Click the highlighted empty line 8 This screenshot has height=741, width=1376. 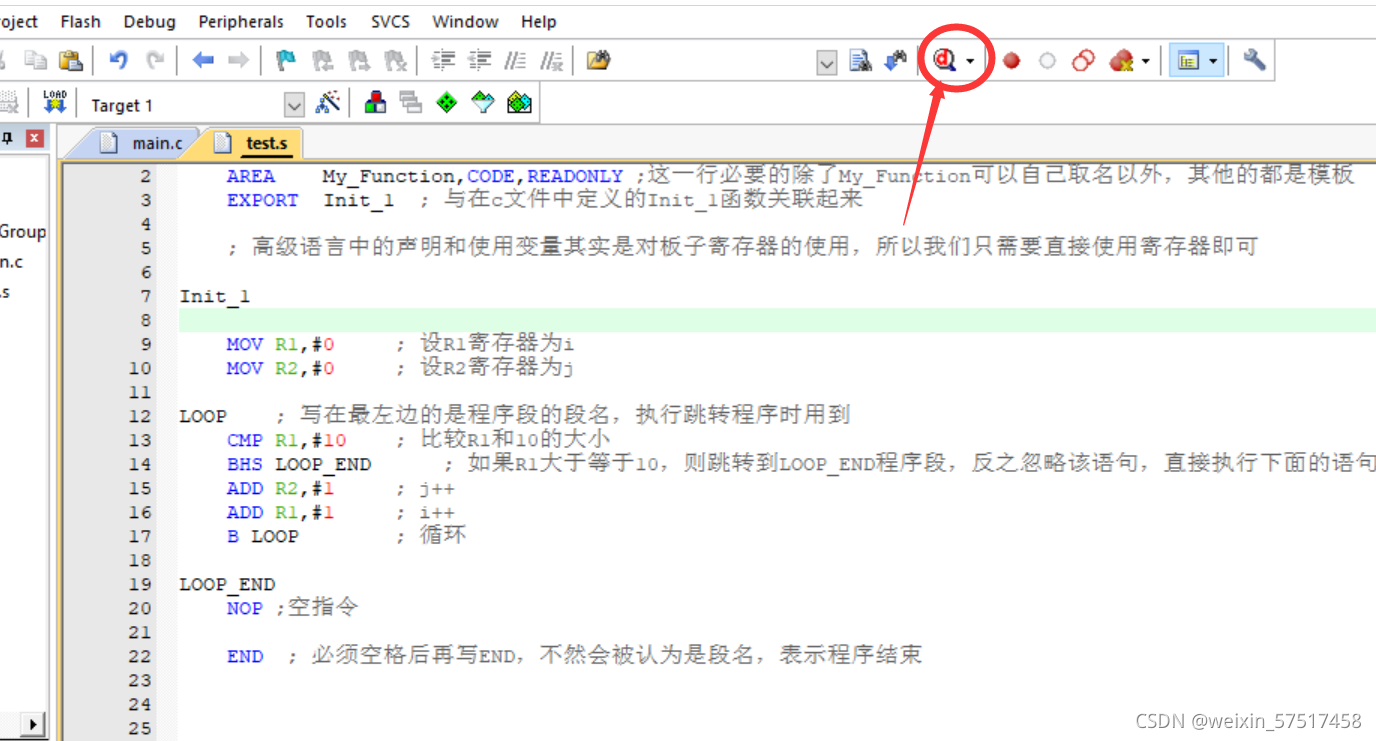pos(777,320)
